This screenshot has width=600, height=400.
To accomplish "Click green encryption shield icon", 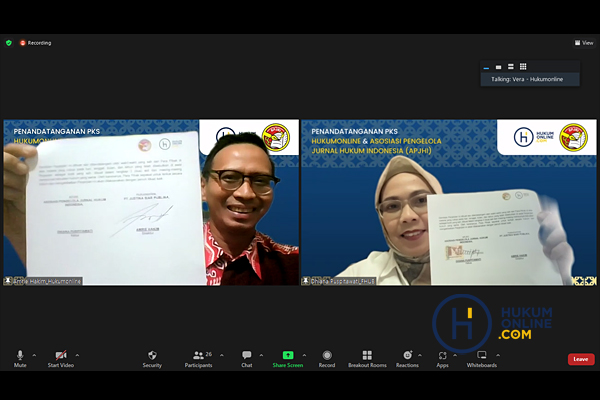I will coord(9,43).
